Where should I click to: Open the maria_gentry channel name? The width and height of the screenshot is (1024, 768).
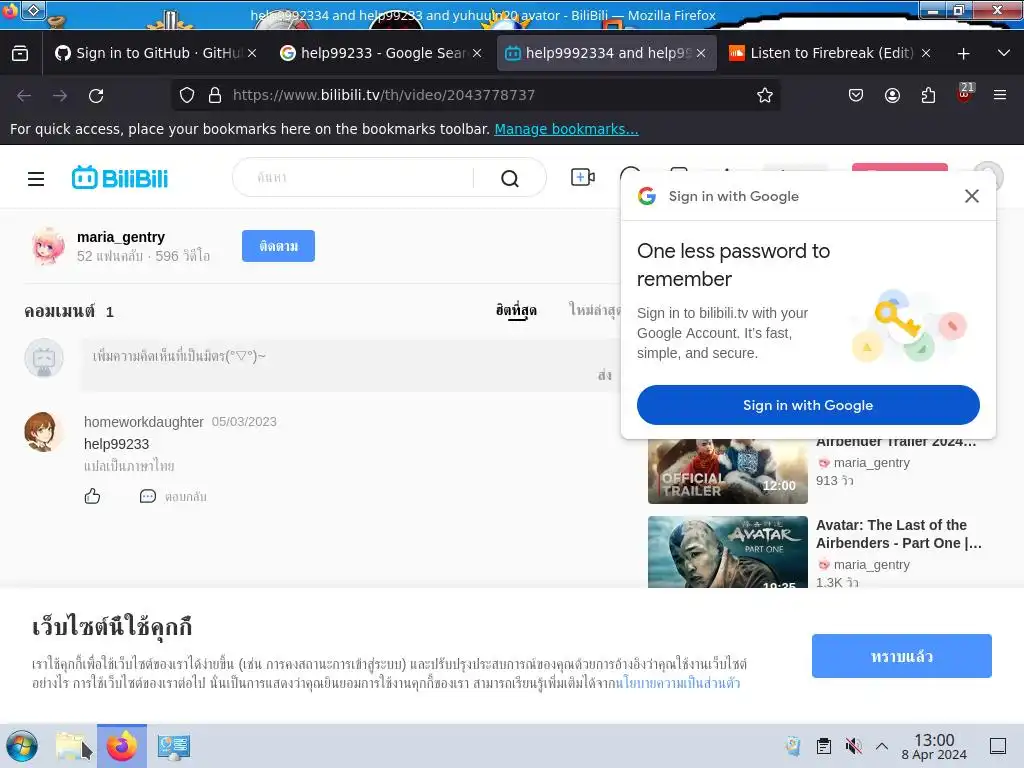tap(121, 237)
